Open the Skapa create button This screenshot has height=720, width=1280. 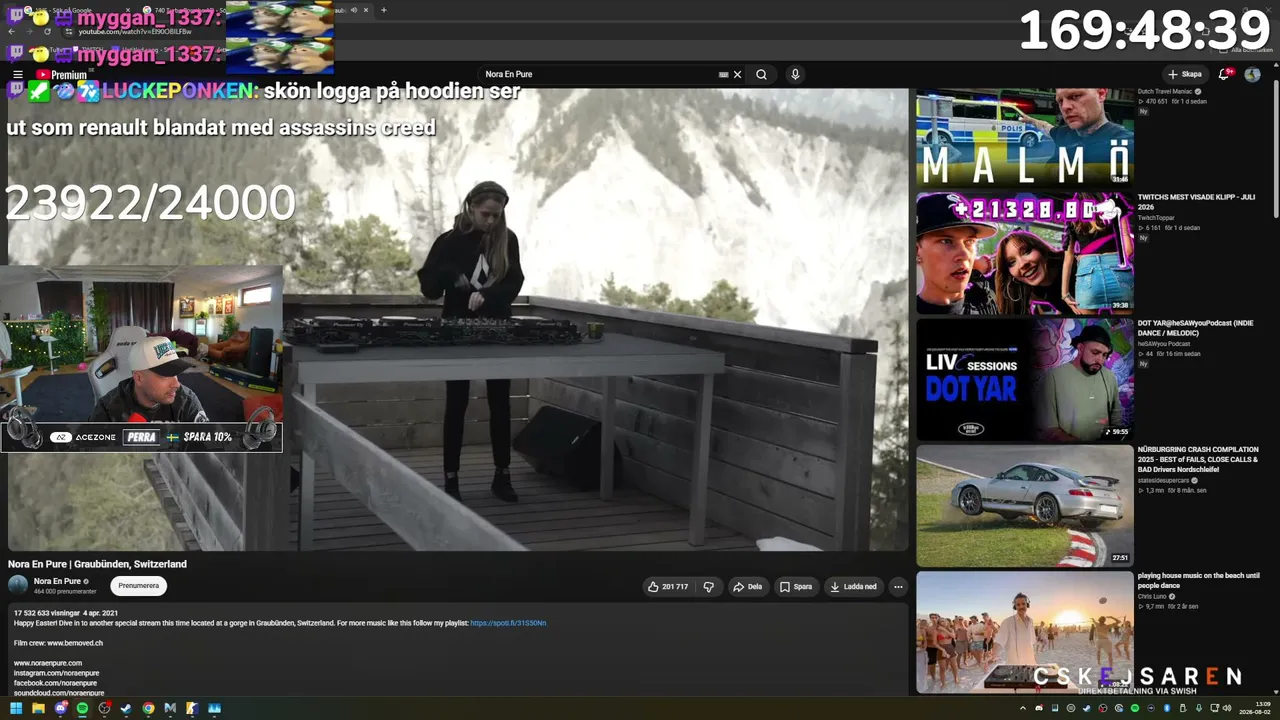[1185, 74]
